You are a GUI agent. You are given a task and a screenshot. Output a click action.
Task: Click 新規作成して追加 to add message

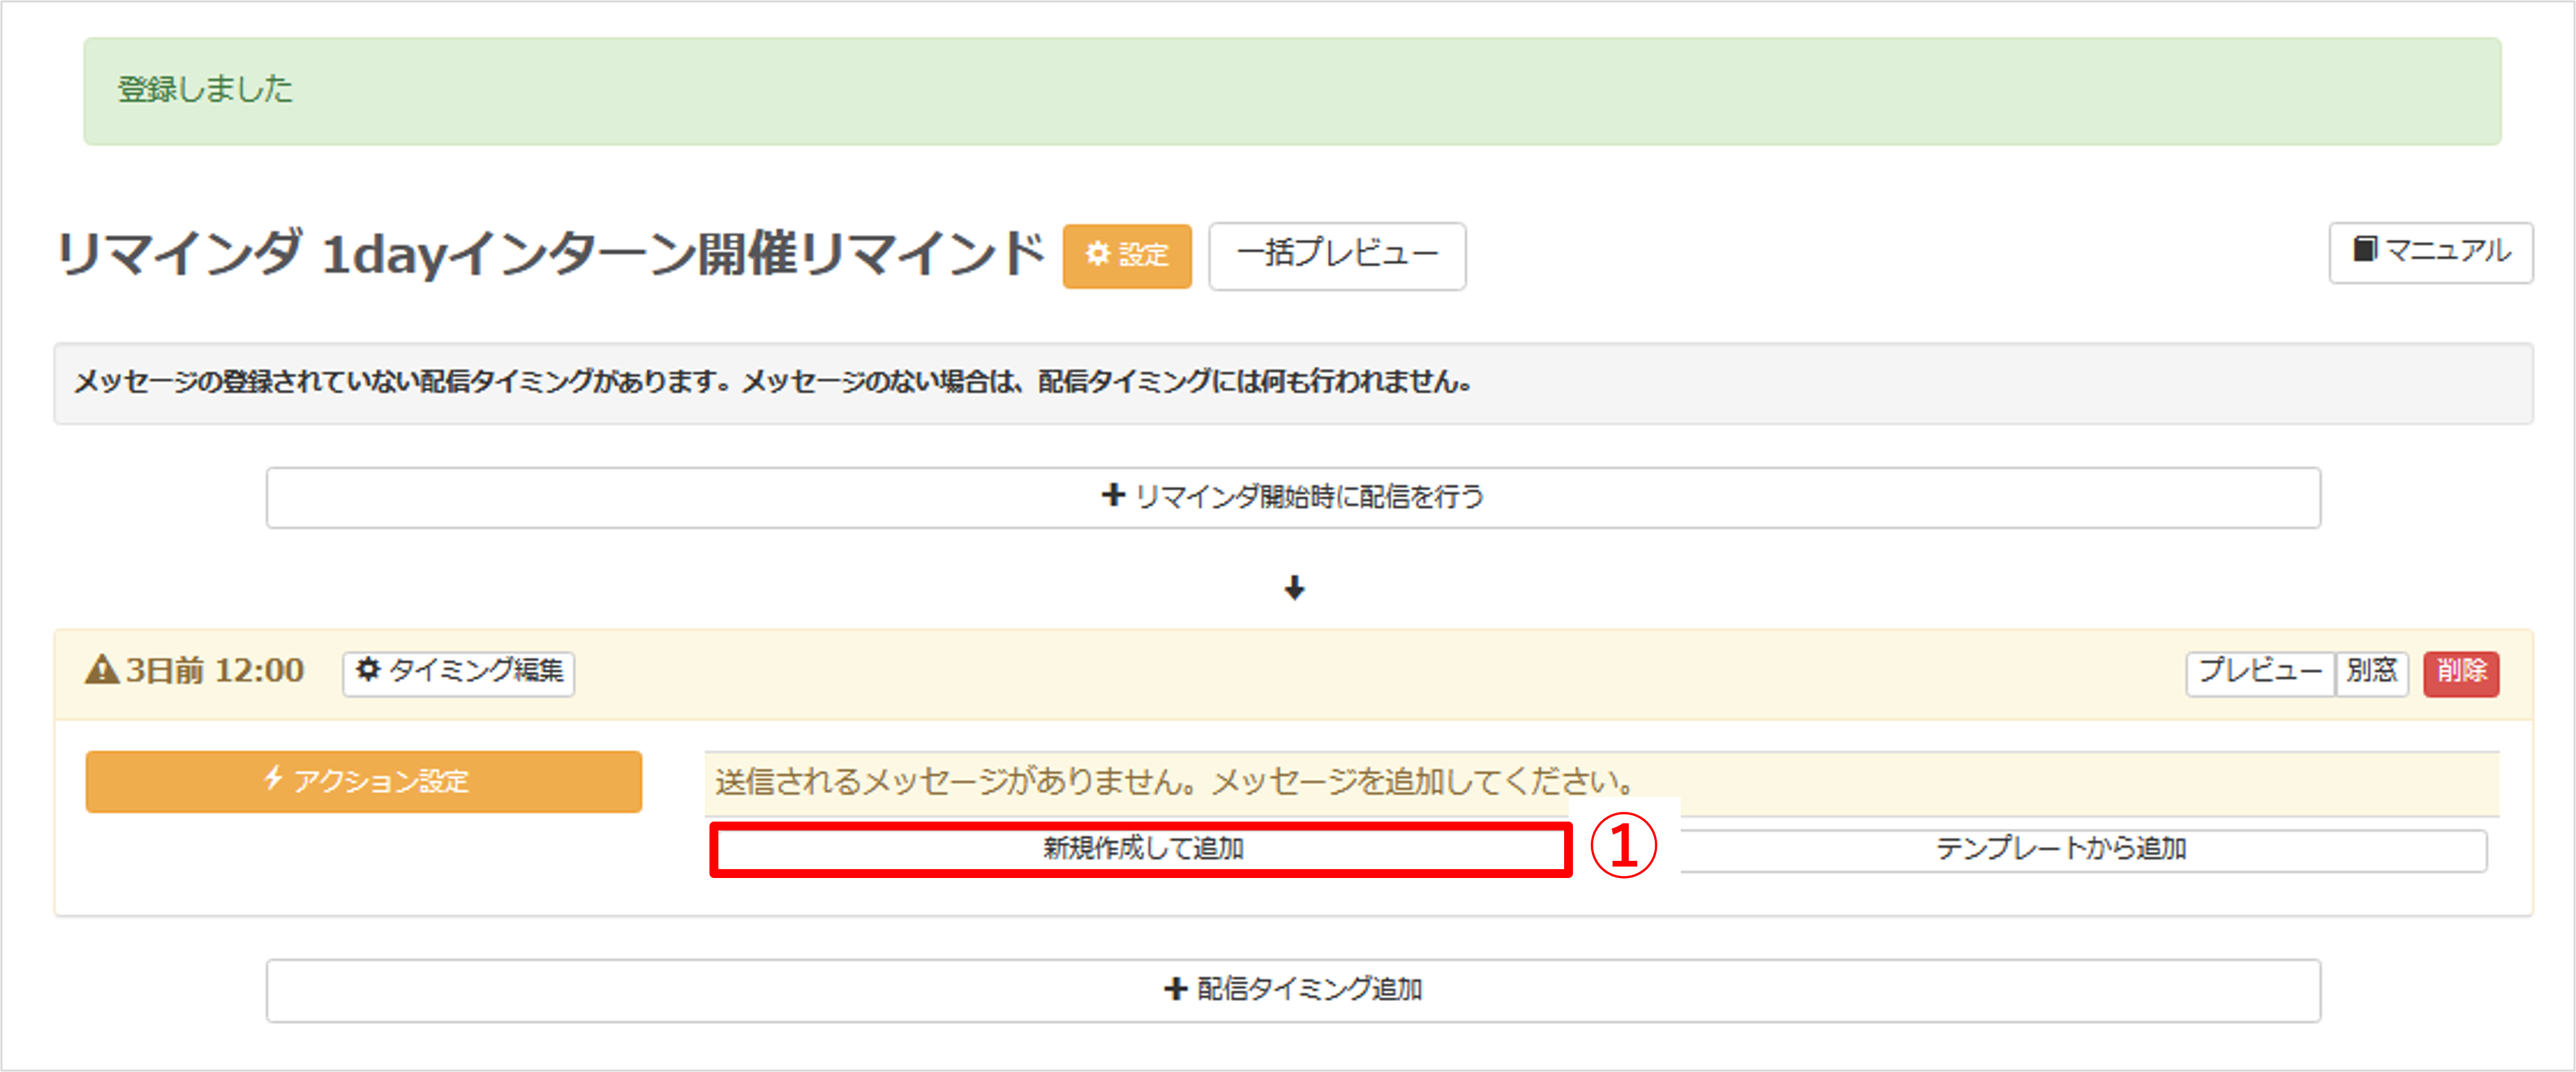(x=1142, y=849)
